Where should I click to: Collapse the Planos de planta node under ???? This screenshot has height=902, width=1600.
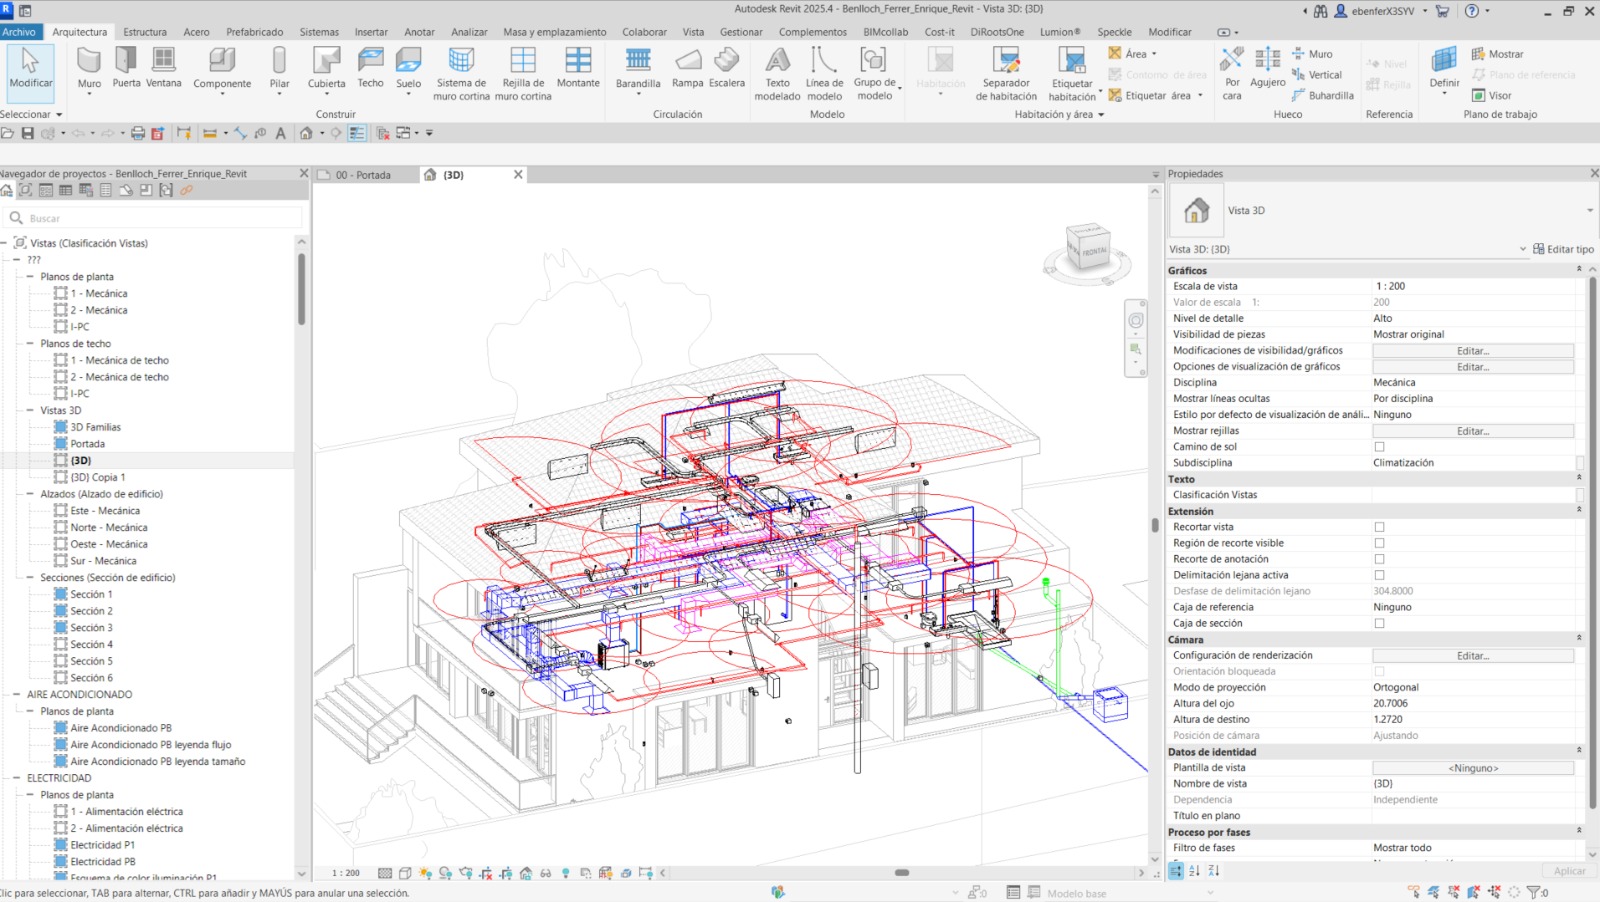[x=30, y=277]
